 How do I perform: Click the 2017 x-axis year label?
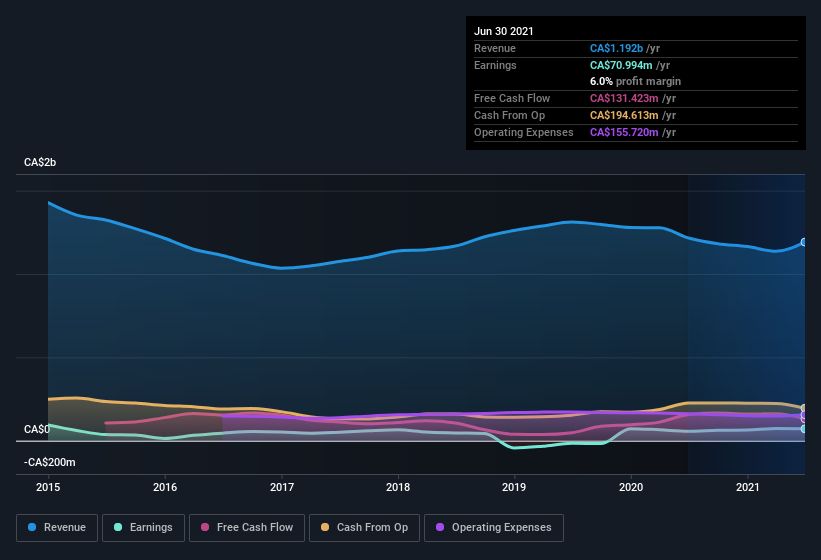pos(282,487)
